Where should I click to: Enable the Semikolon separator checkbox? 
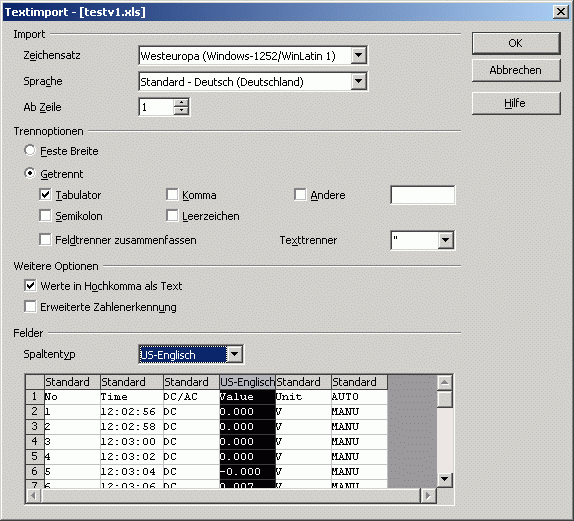coord(45,215)
